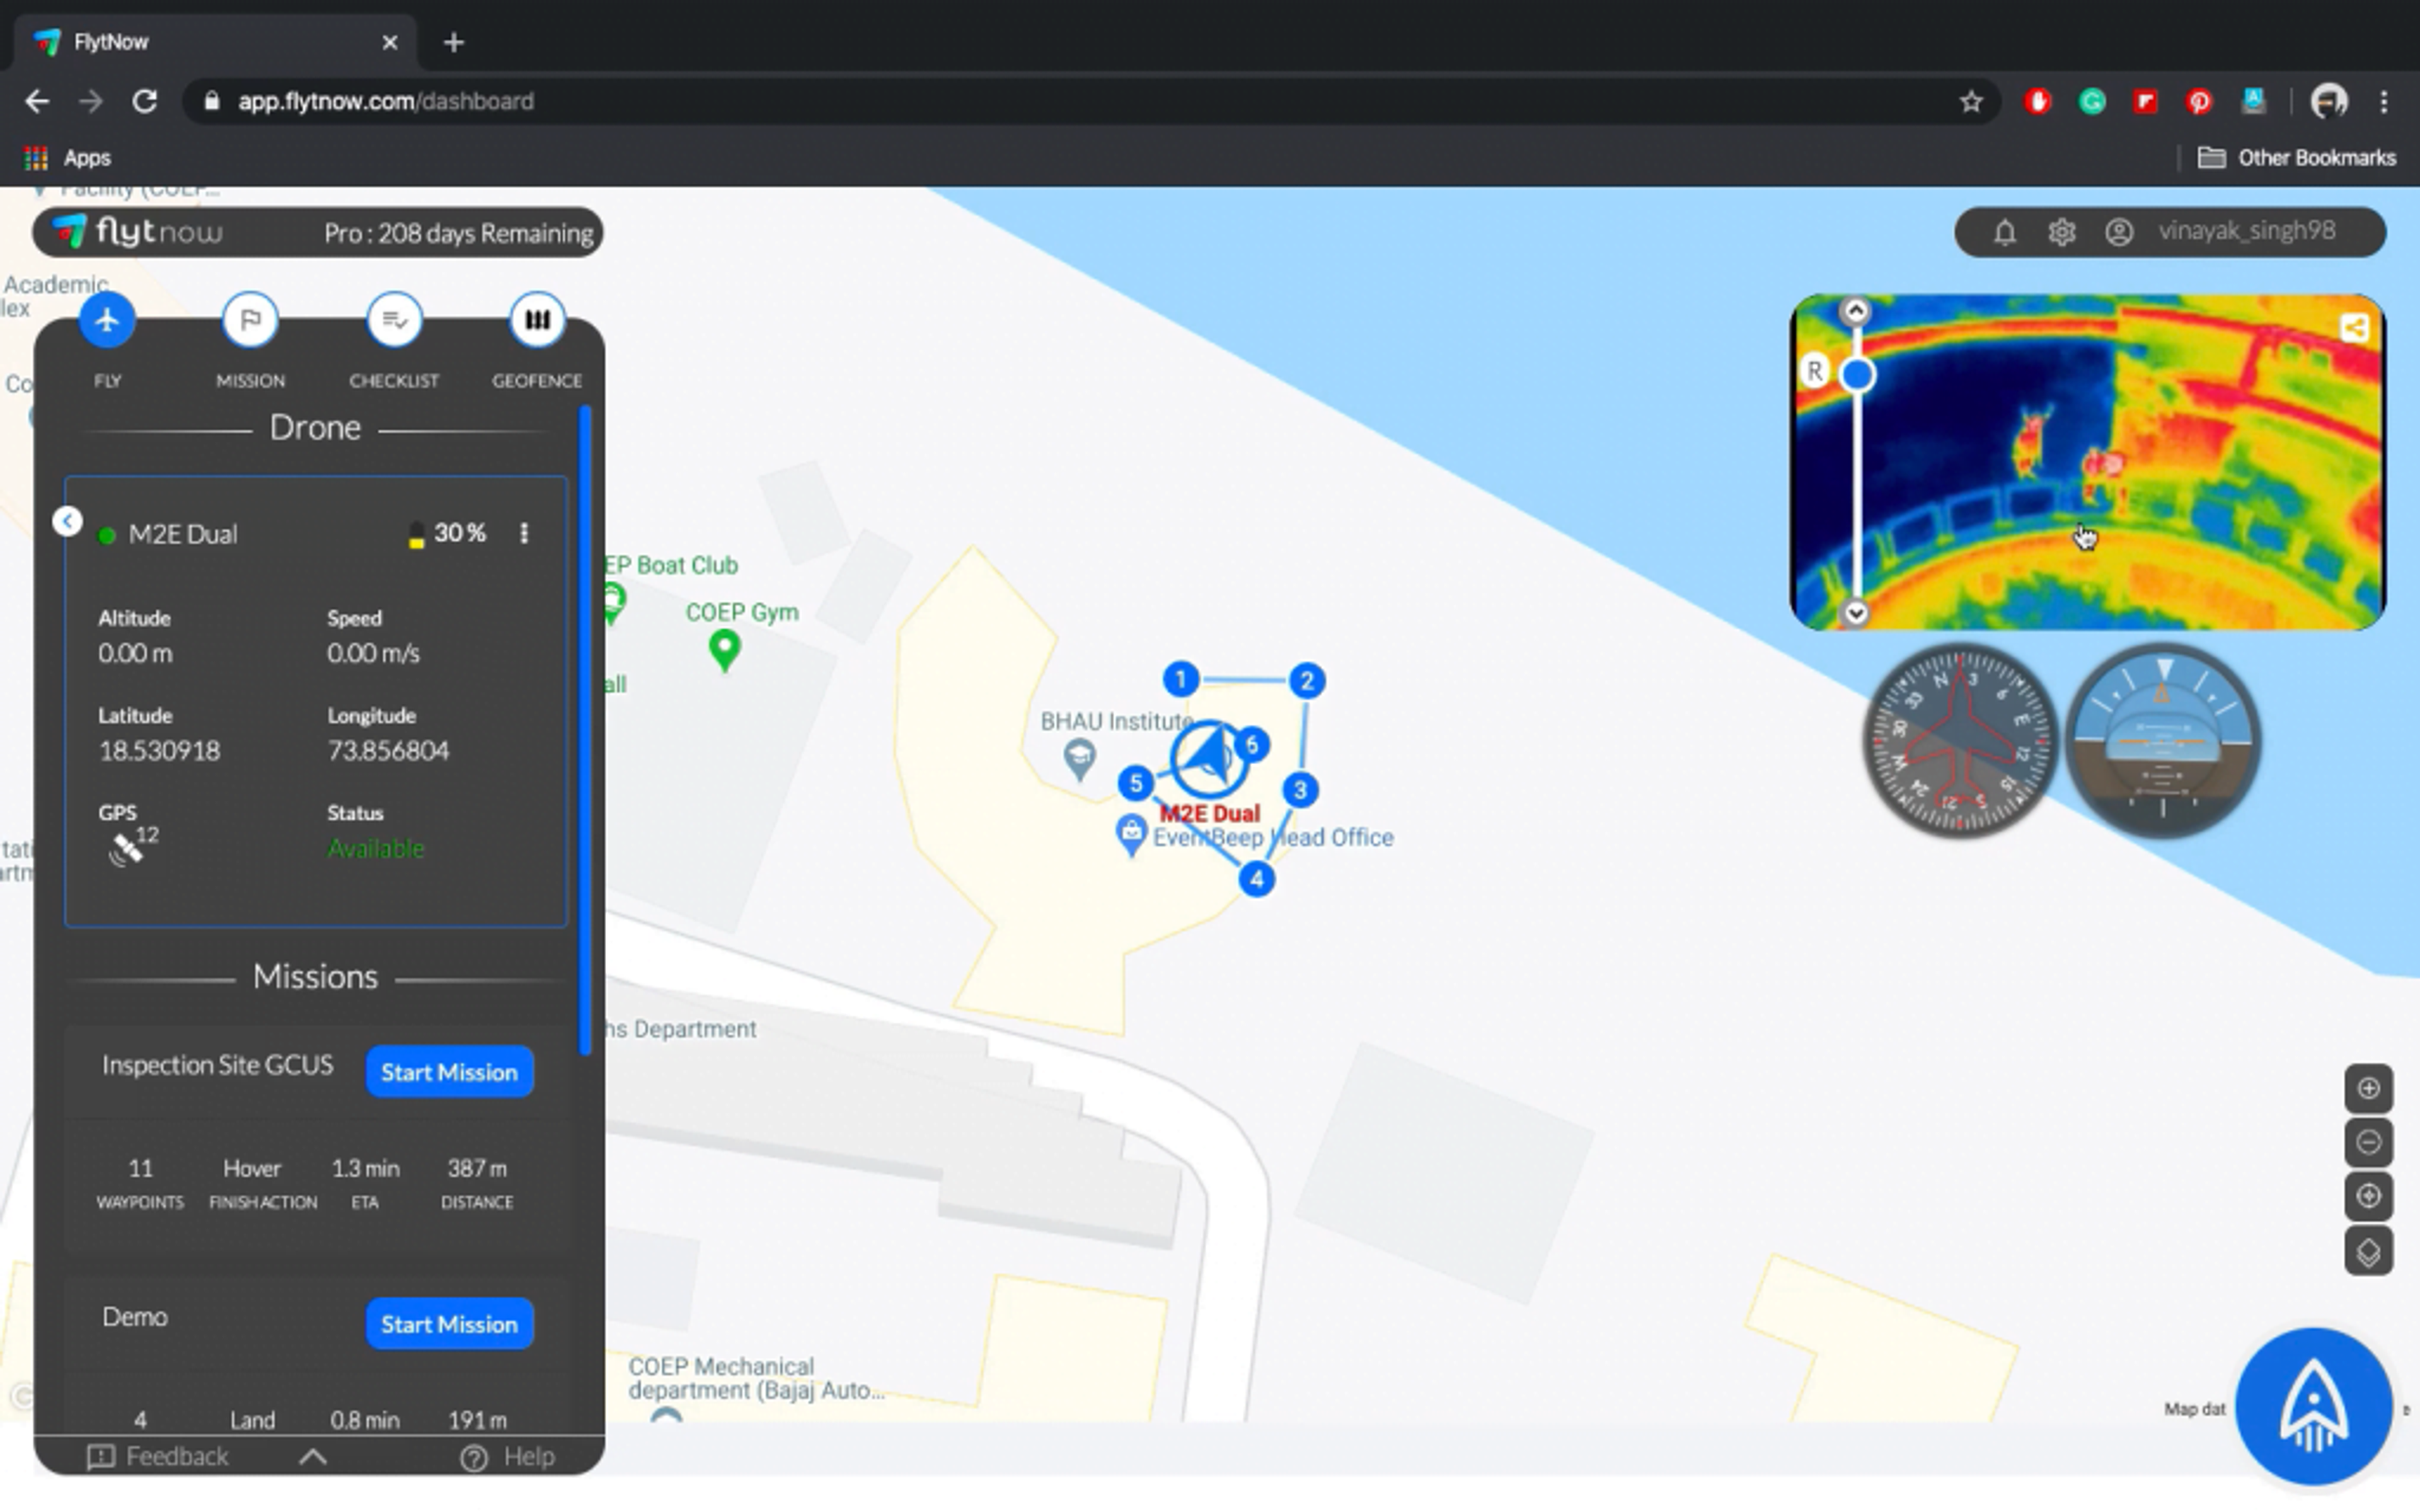Open the Checklist tab icon

tap(394, 321)
